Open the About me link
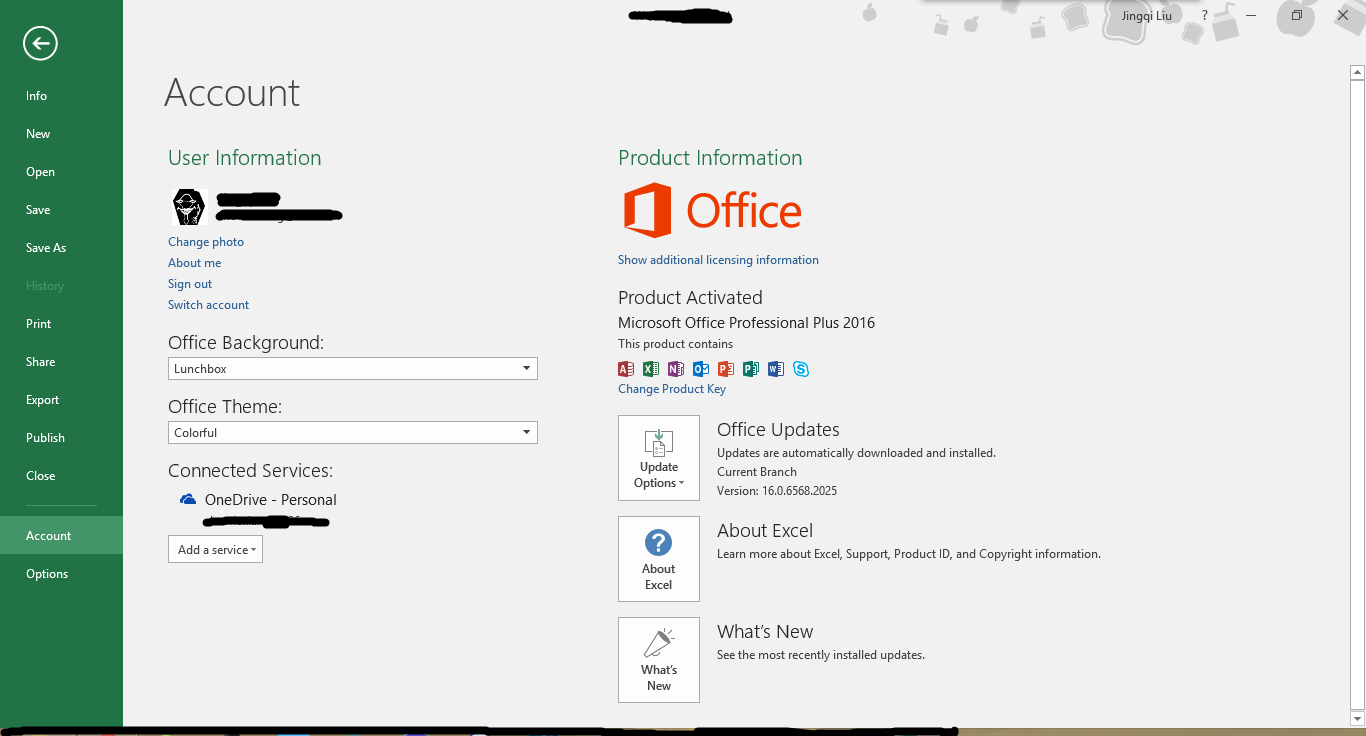The image size is (1366, 736). click(195, 263)
